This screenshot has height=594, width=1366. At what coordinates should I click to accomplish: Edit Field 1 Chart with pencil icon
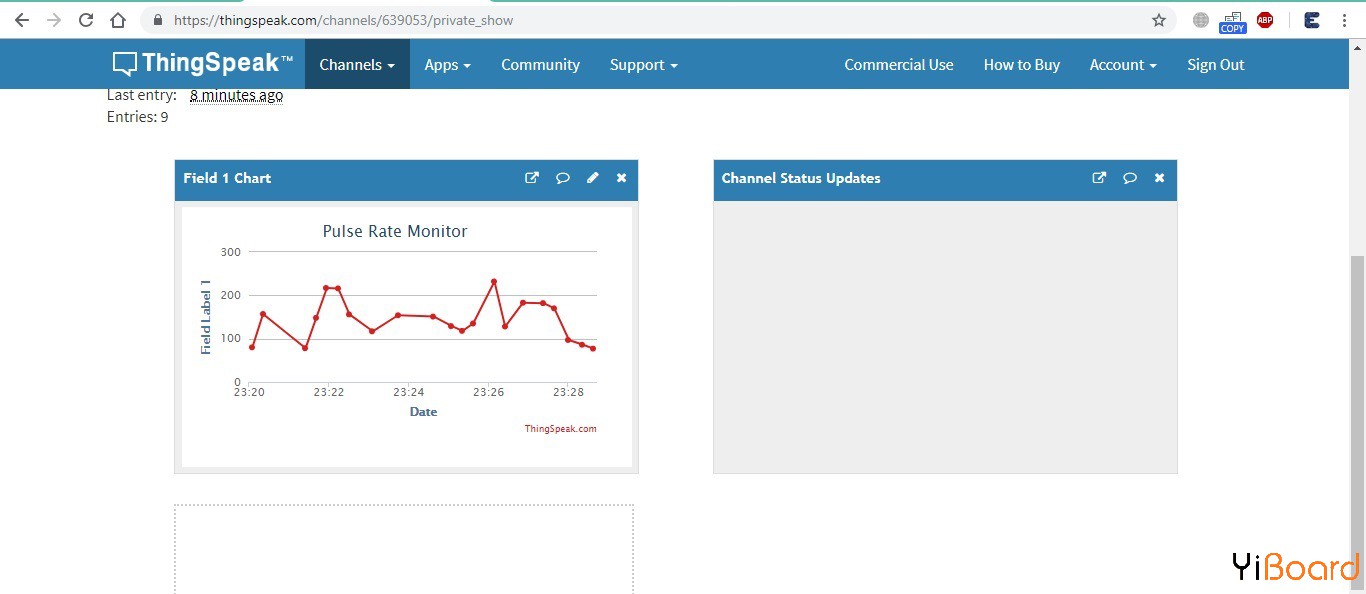point(593,178)
